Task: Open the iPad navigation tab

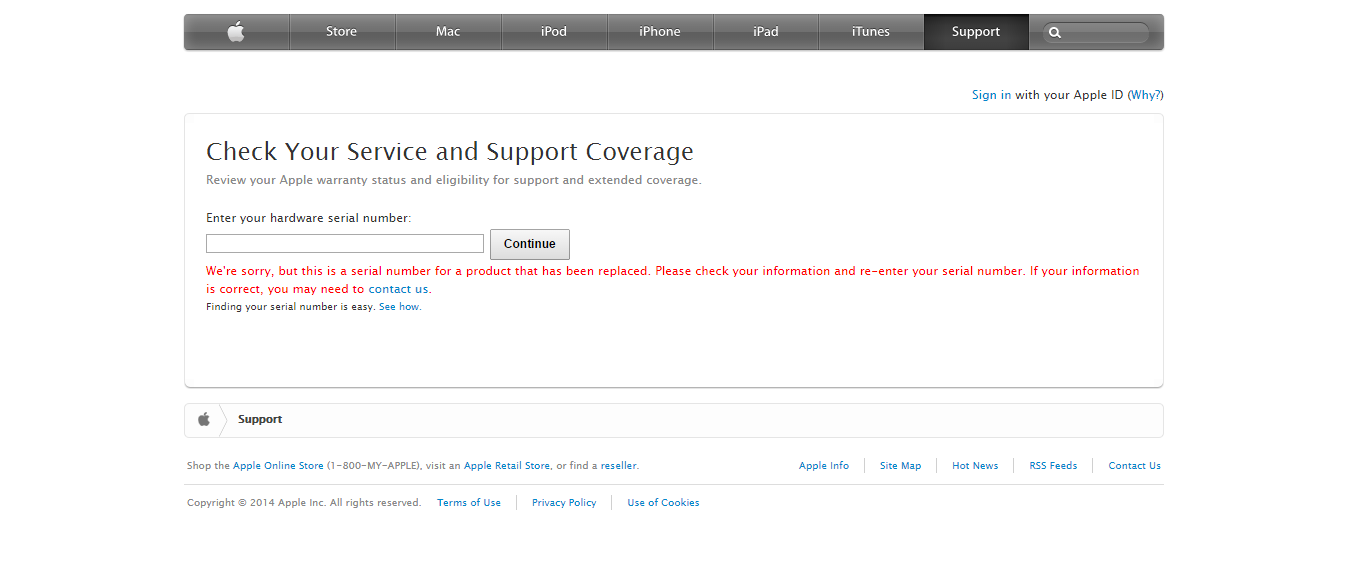Action: [766, 32]
